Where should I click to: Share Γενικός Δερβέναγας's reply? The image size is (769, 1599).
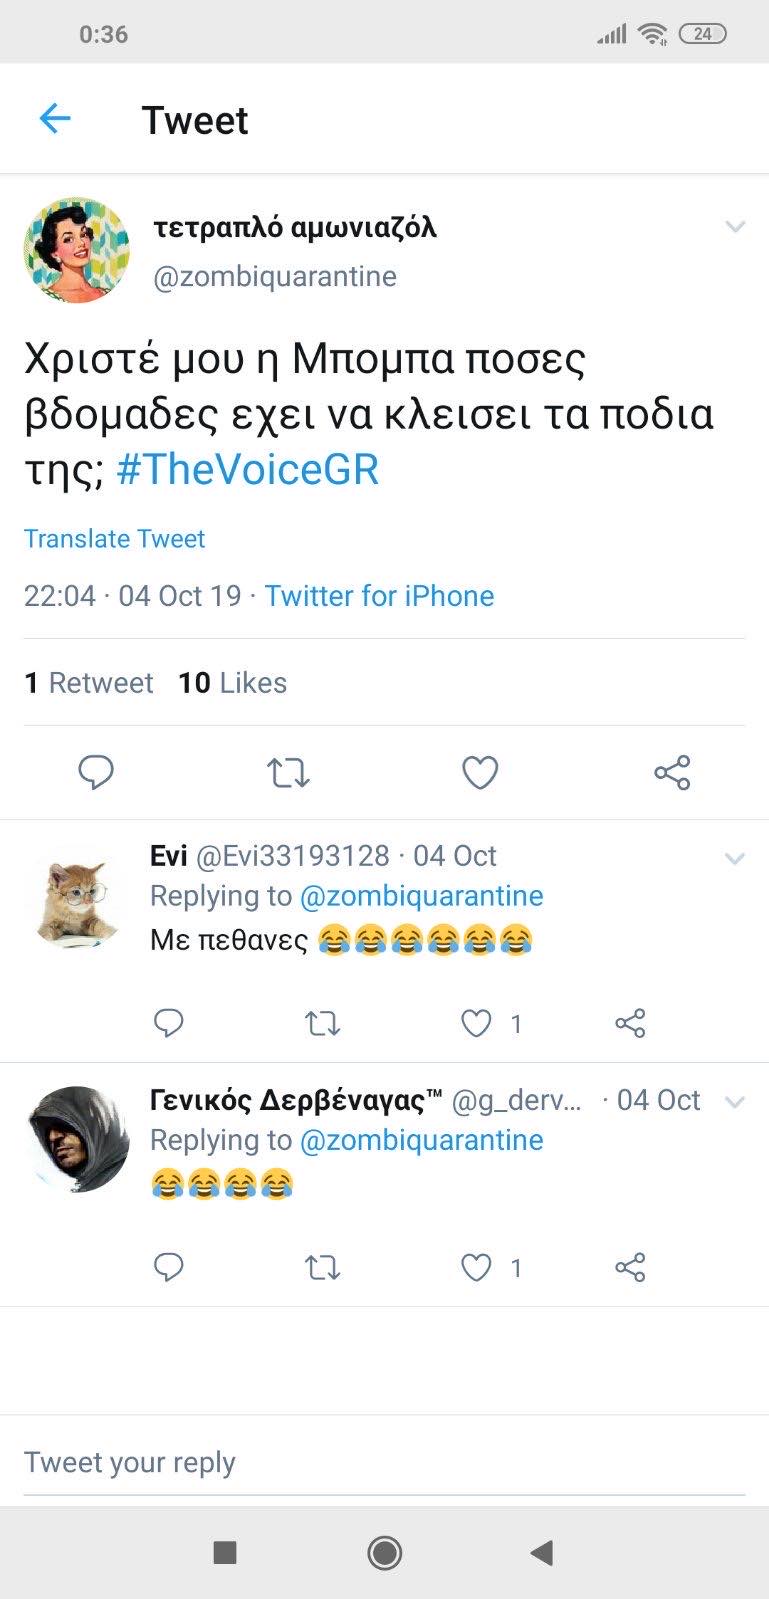tap(630, 1268)
